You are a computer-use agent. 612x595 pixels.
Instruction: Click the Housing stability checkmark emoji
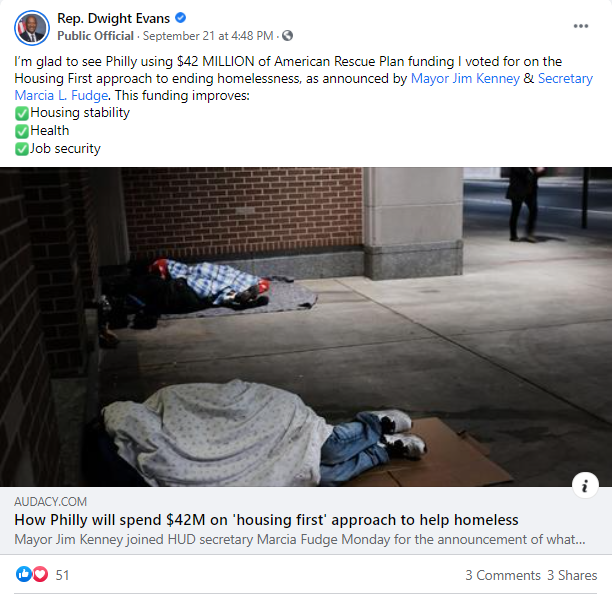[x=22, y=114]
